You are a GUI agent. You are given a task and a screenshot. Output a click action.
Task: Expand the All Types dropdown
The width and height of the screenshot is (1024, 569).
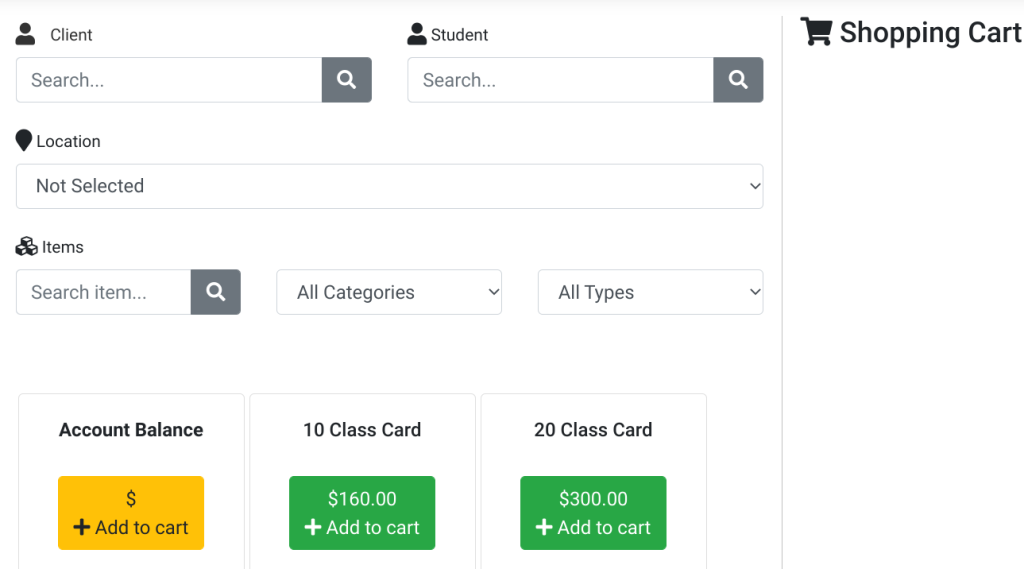pos(650,292)
